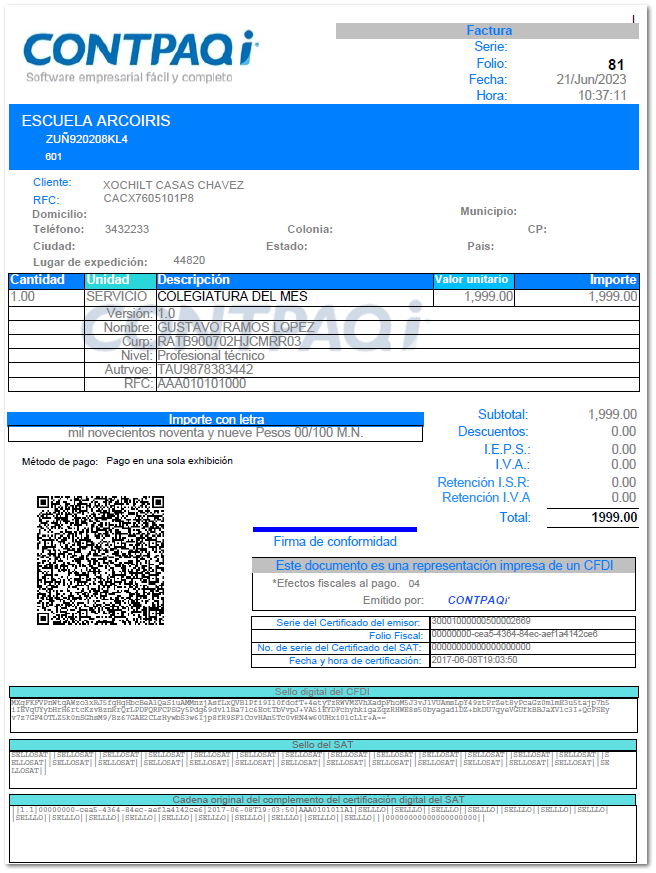Click the 'Cadena original' section header
Image resolution: width=656 pixels, height=873 pixels.
[x=322, y=800]
